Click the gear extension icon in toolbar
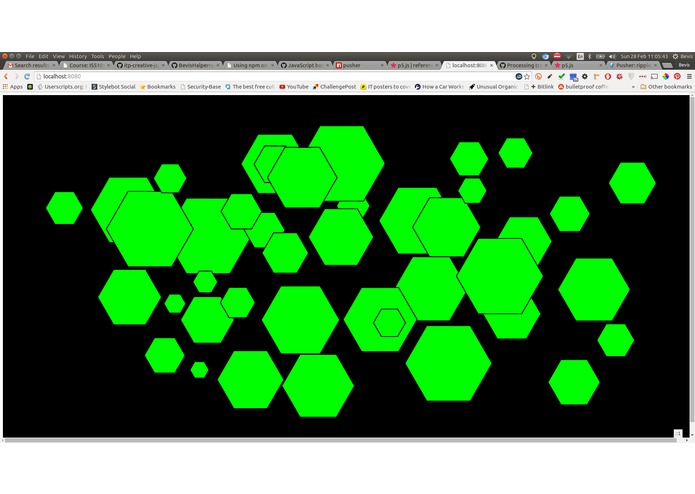 (x=585, y=77)
